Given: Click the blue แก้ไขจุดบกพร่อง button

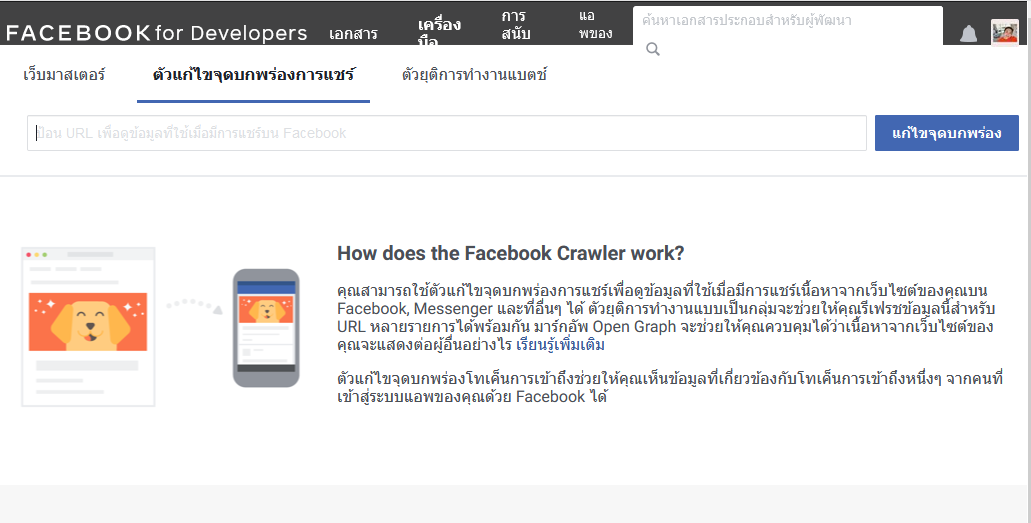Looking at the screenshot, I should [946, 133].
